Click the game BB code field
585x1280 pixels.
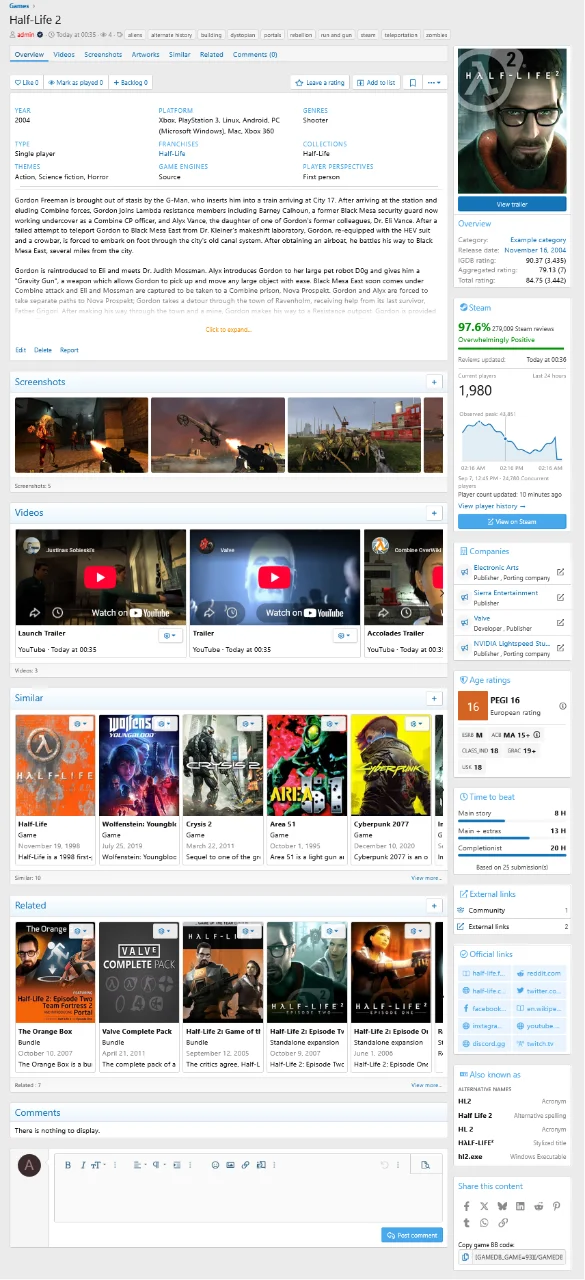520,1257
